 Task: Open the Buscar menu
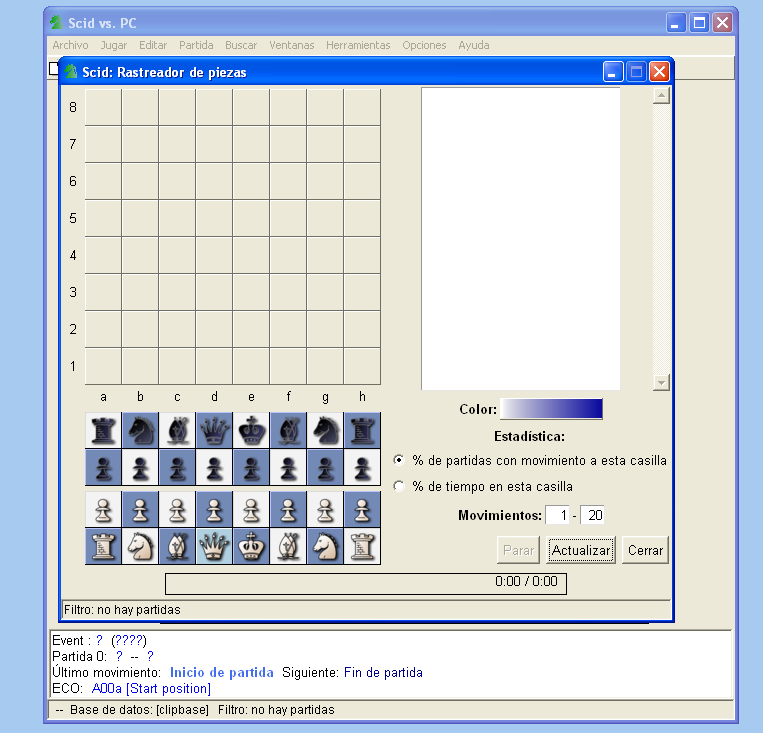pyautogui.click(x=241, y=45)
